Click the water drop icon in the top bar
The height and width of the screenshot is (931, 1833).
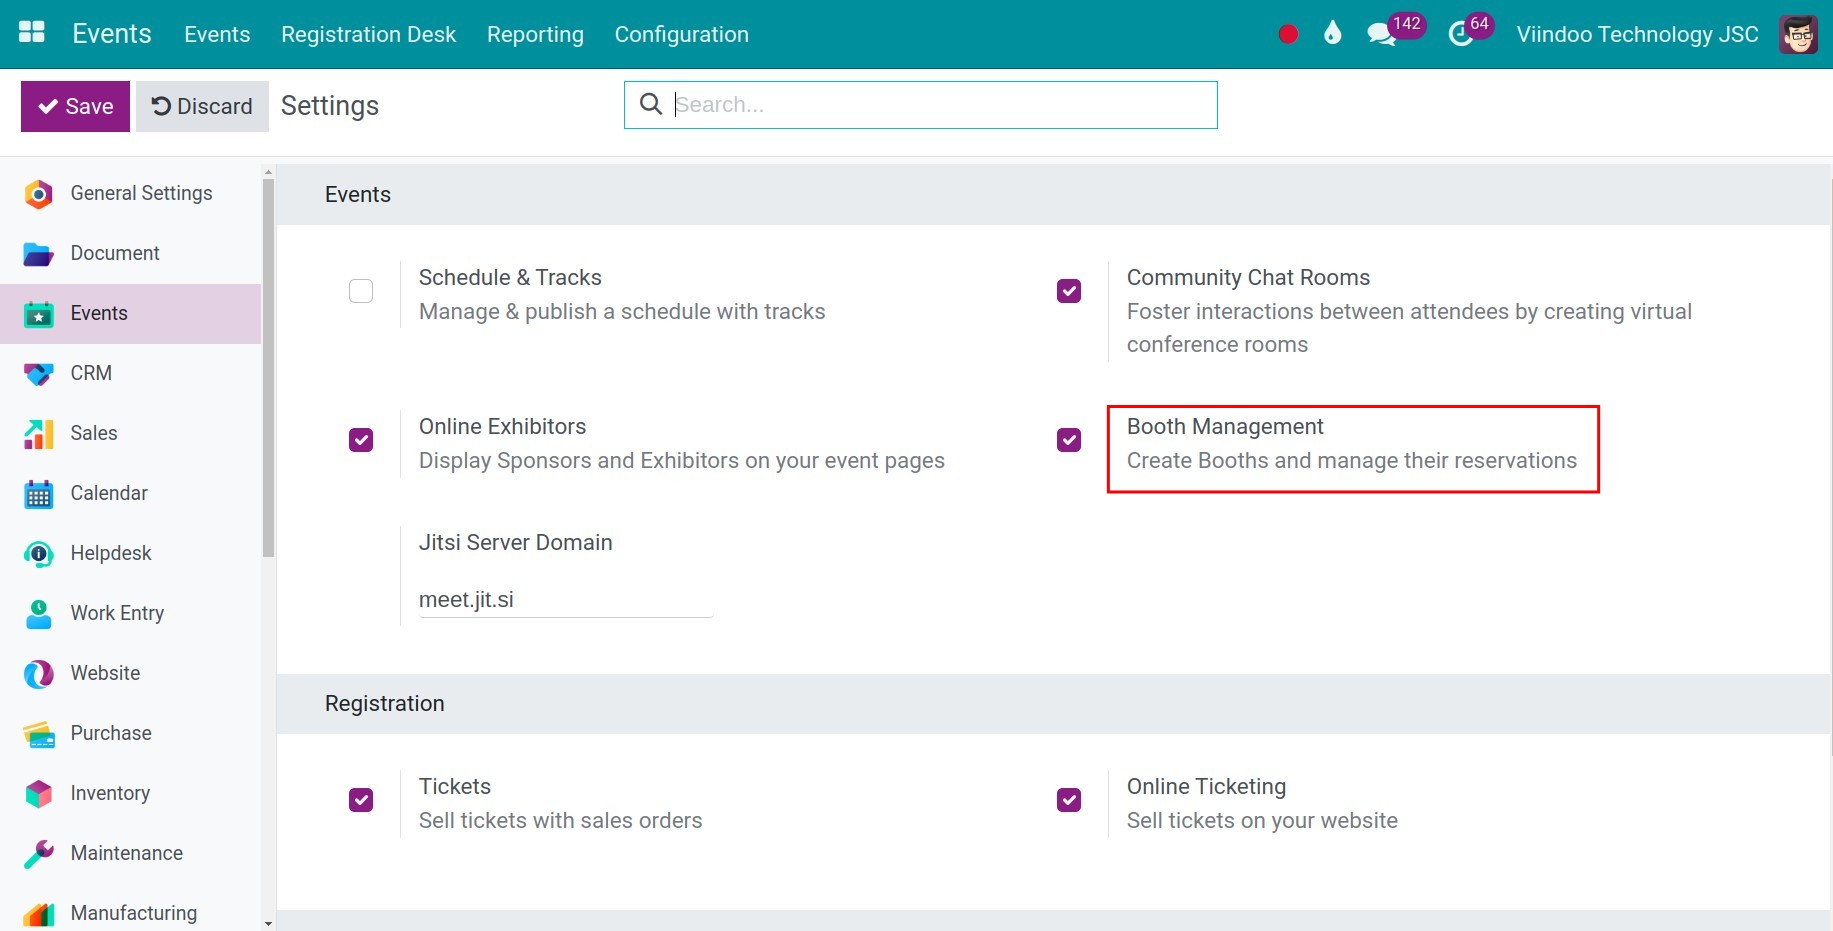pos(1332,33)
